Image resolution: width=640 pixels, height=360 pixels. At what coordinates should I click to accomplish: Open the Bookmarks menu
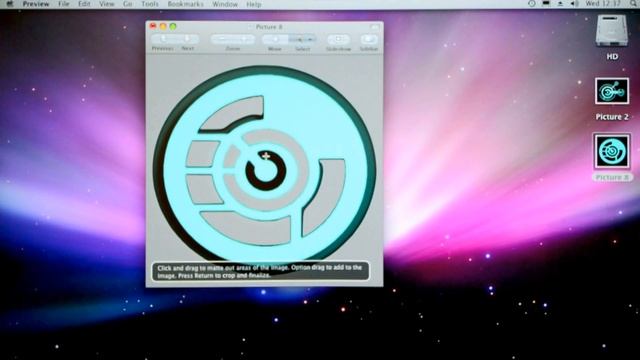pos(186,4)
